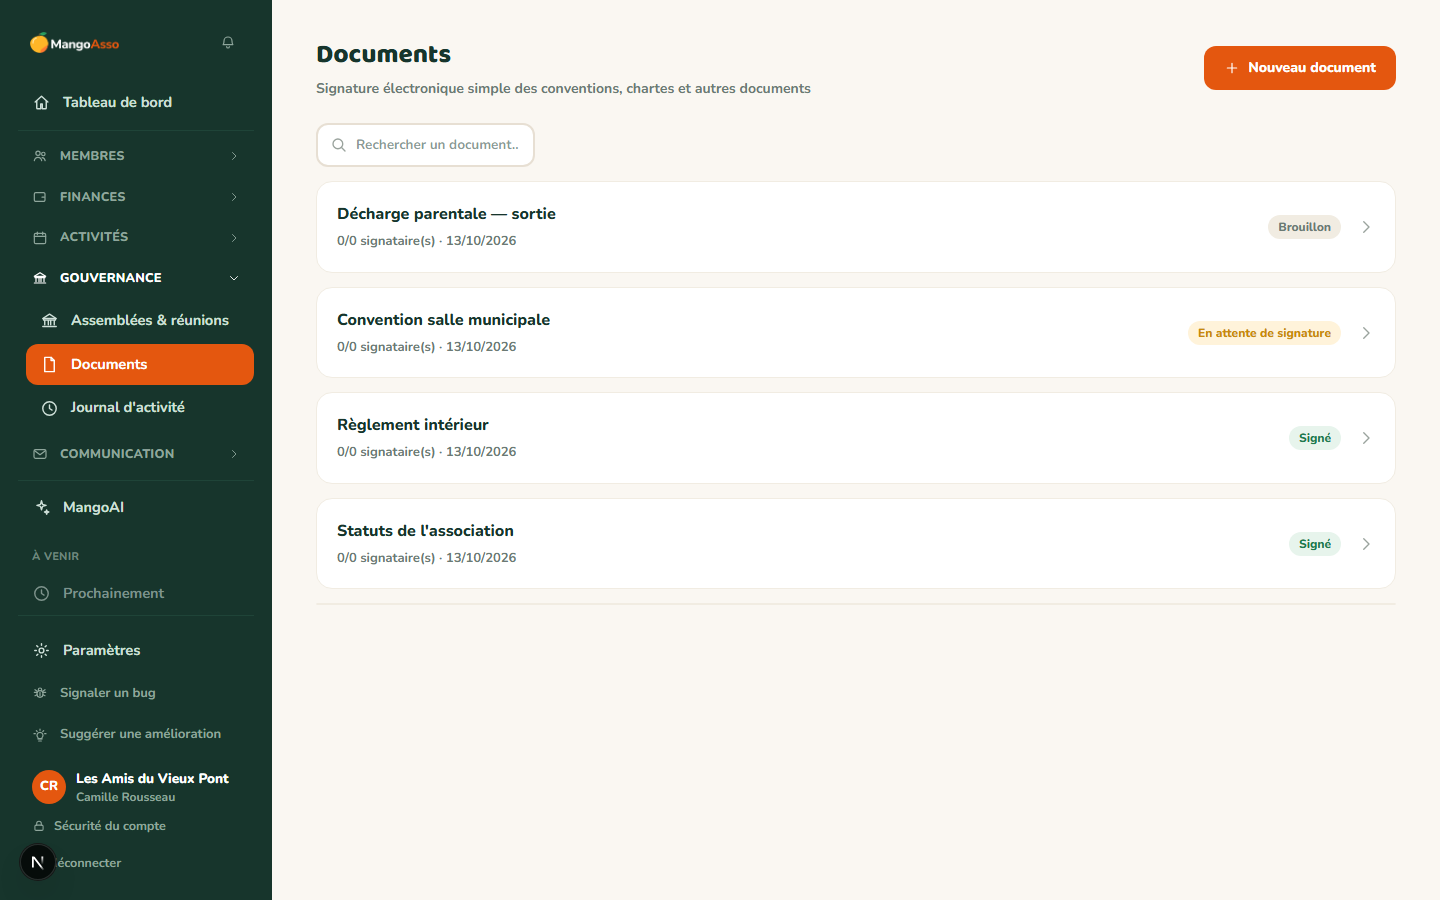Open Convention salle municipale row chevron
Image resolution: width=1440 pixels, height=900 pixels.
tap(1366, 333)
